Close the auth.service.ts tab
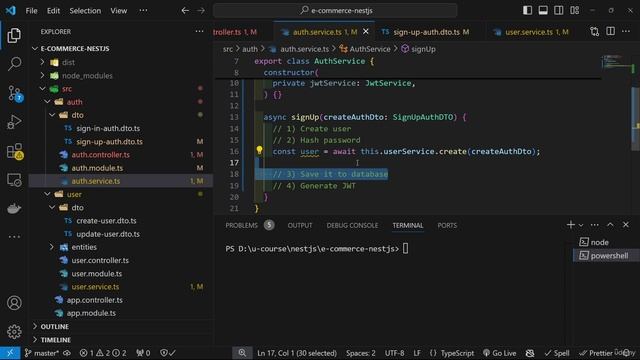The height and width of the screenshot is (360, 640). pyautogui.click(x=366, y=31)
